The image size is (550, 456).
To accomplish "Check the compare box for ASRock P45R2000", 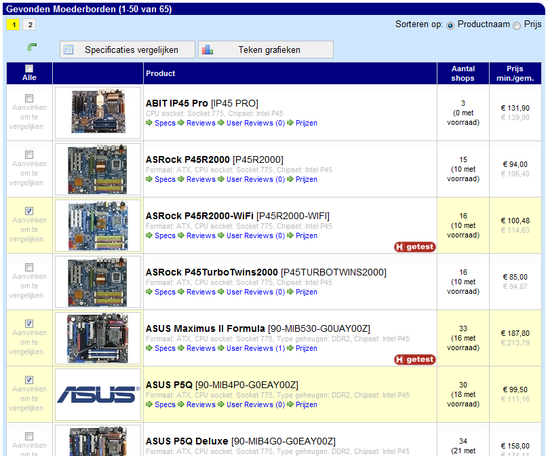I will (29, 155).
